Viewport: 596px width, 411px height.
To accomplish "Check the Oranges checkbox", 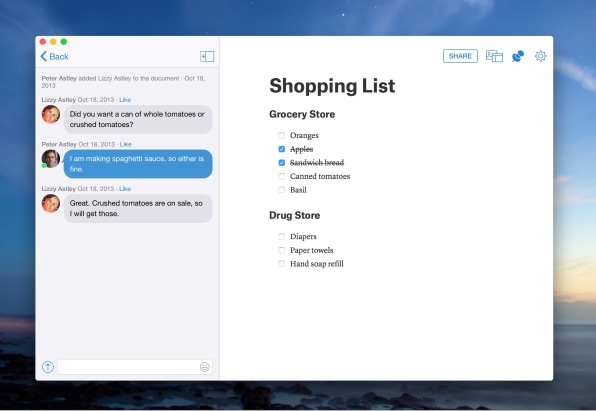I will [x=282, y=135].
